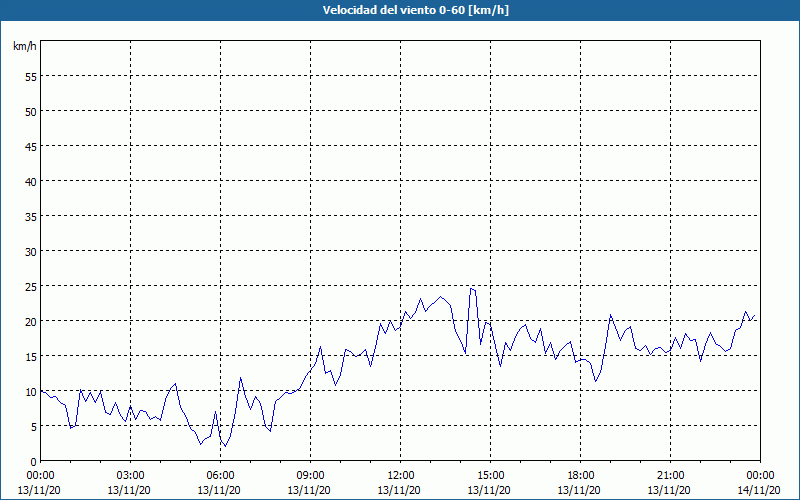Click the "12:00" time label

(x=401, y=476)
